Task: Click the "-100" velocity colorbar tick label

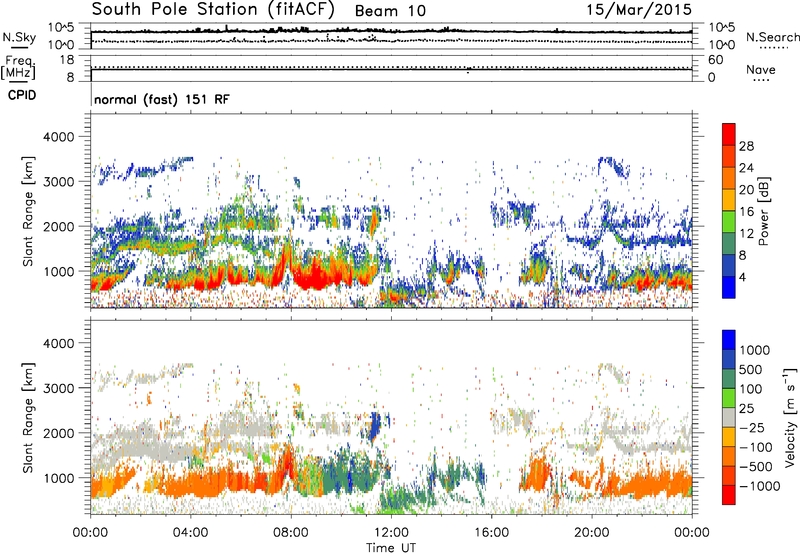Action: click(x=756, y=447)
